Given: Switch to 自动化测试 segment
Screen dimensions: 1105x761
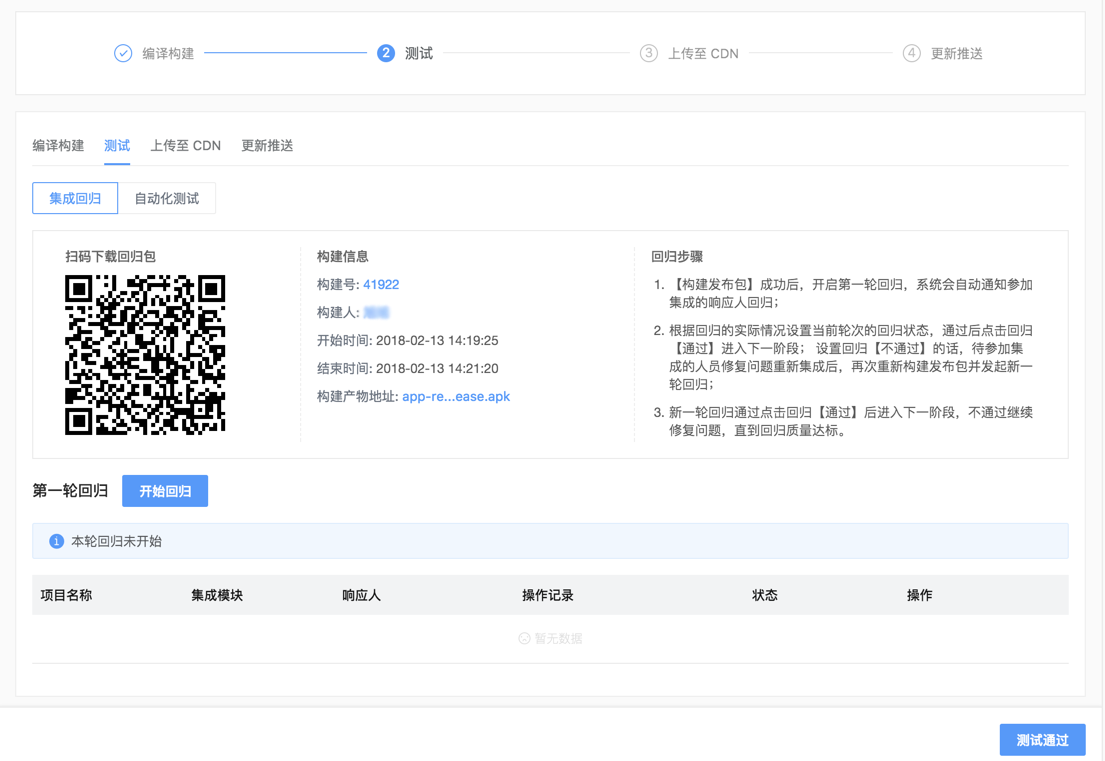Looking at the screenshot, I should pyautogui.click(x=167, y=198).
